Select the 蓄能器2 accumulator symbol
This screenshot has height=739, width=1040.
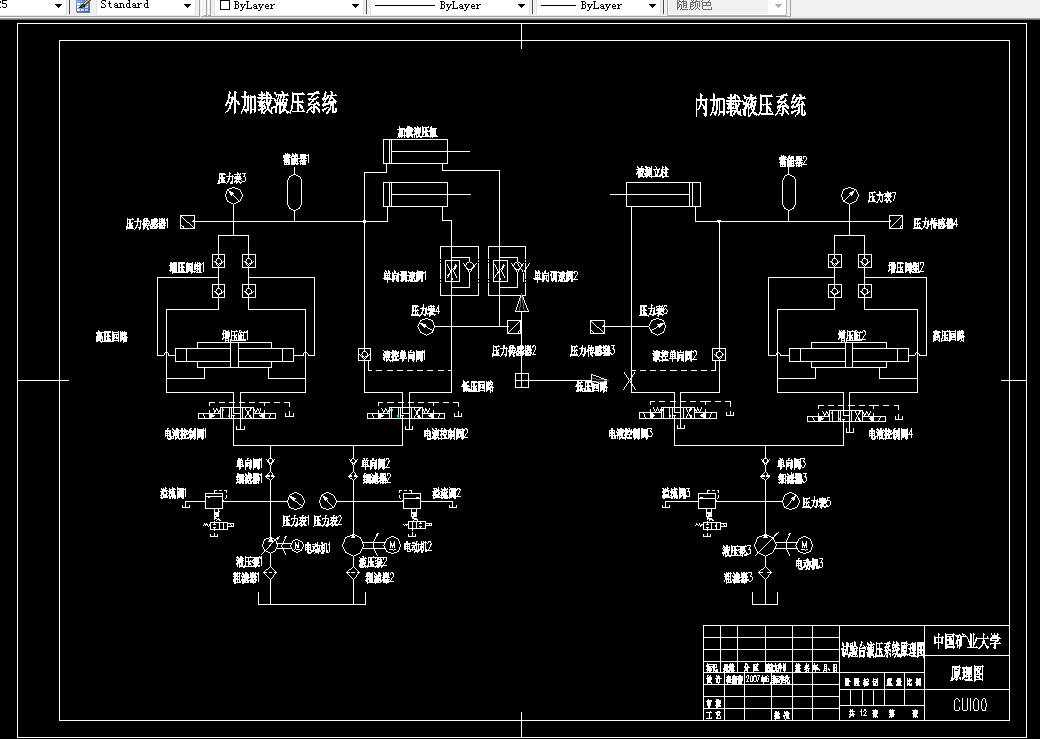pyautogui.click(x=789, y=191)
